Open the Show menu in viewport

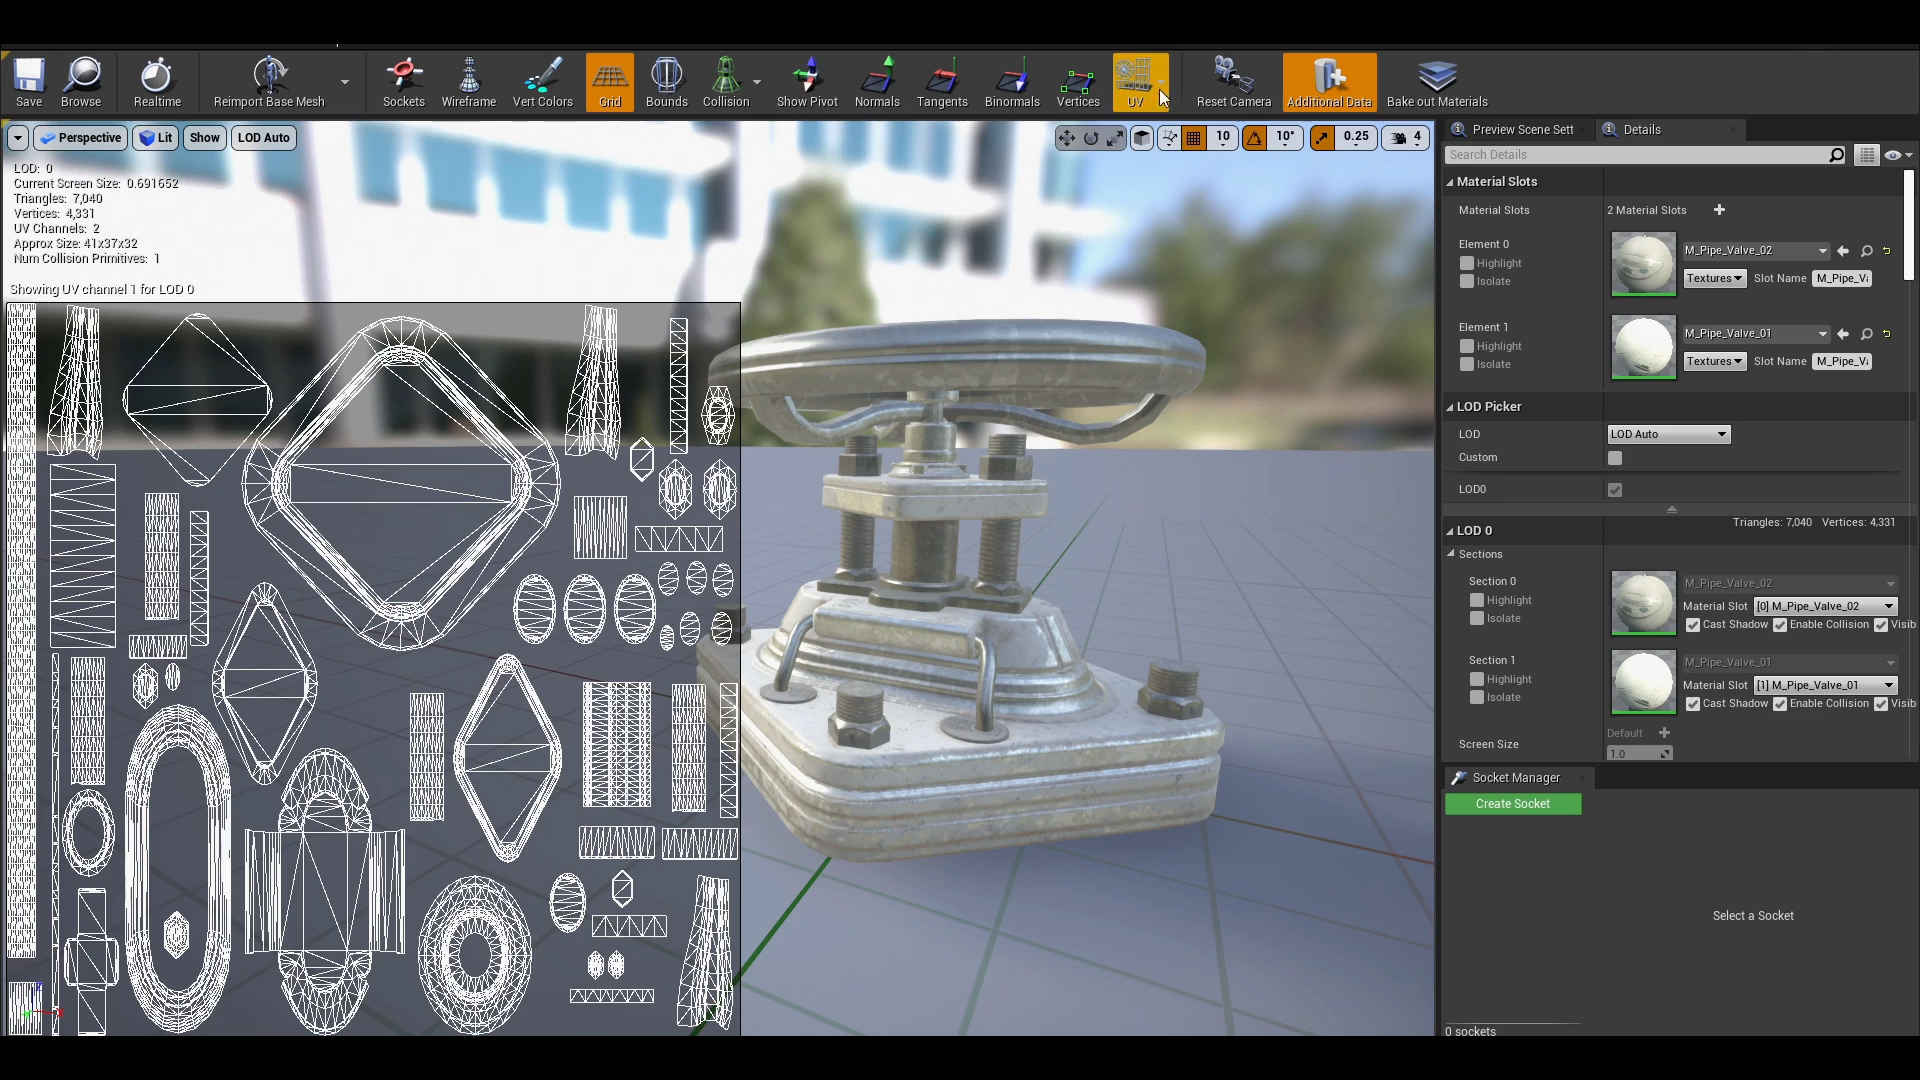(205, 138)
